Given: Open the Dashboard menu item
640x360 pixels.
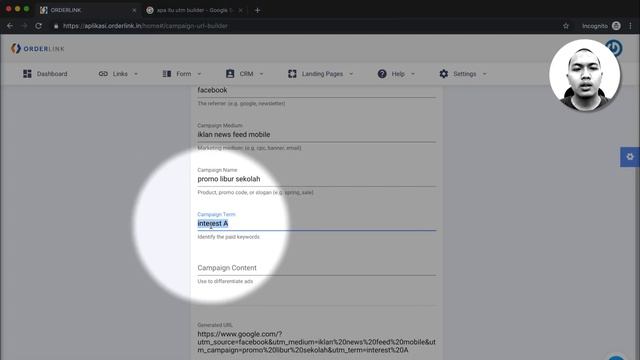Looking at the screenshot, I should 45,74.
